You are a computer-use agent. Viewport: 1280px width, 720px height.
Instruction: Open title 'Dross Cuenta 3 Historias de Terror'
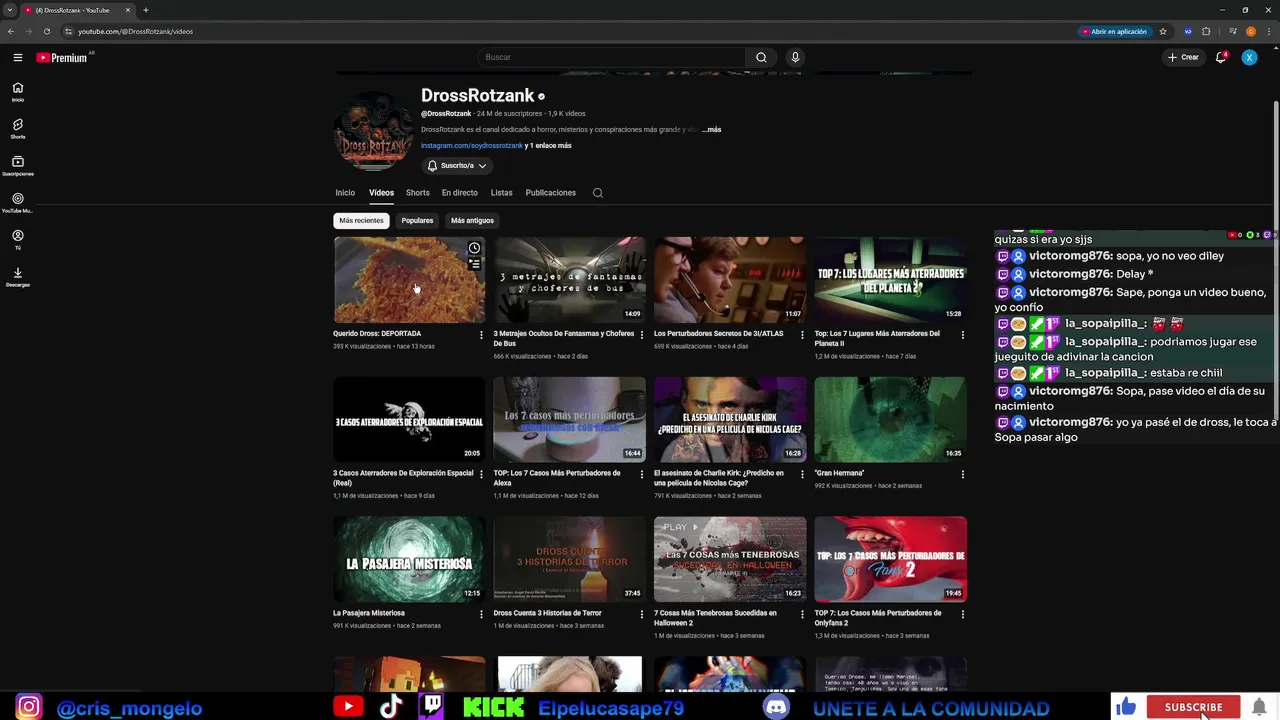(x=548, y=613)
